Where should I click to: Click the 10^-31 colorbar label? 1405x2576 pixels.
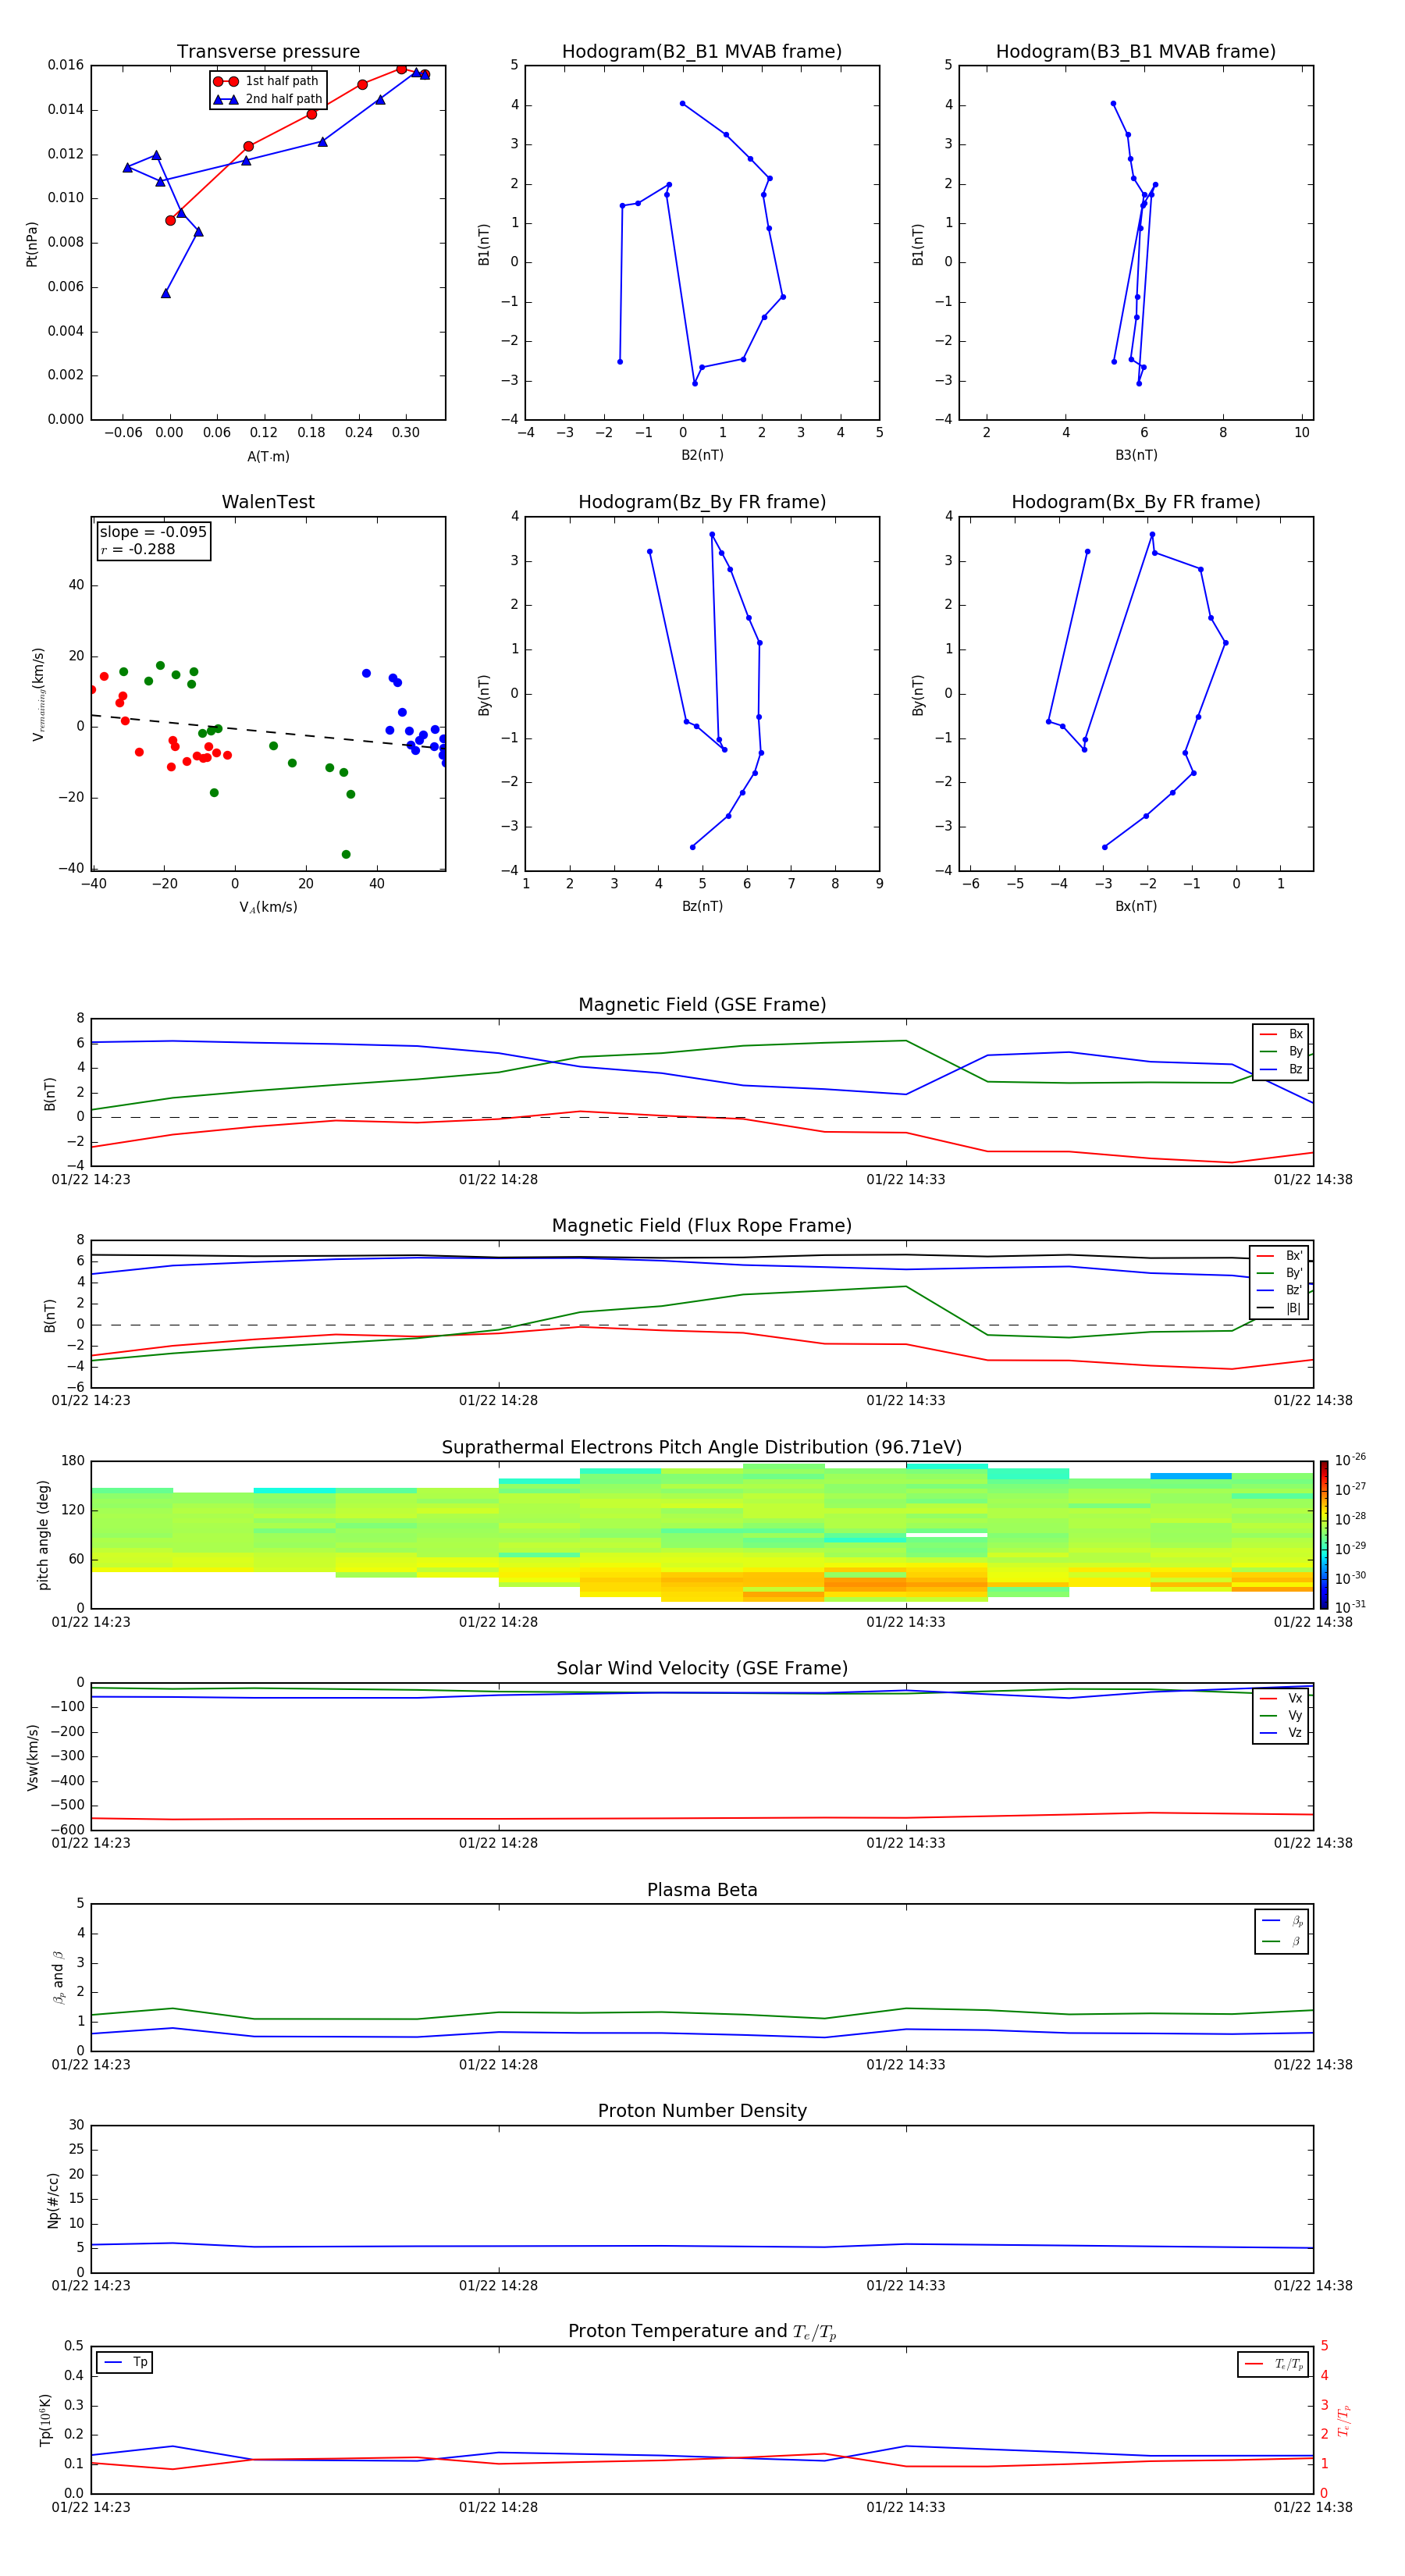(1350, 1607)
